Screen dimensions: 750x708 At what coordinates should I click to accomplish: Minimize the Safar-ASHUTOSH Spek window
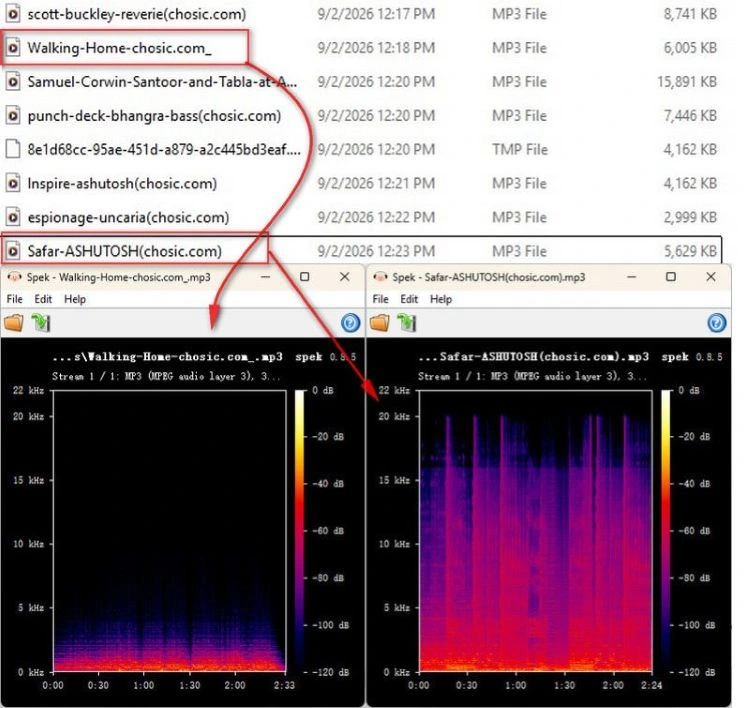631,277
